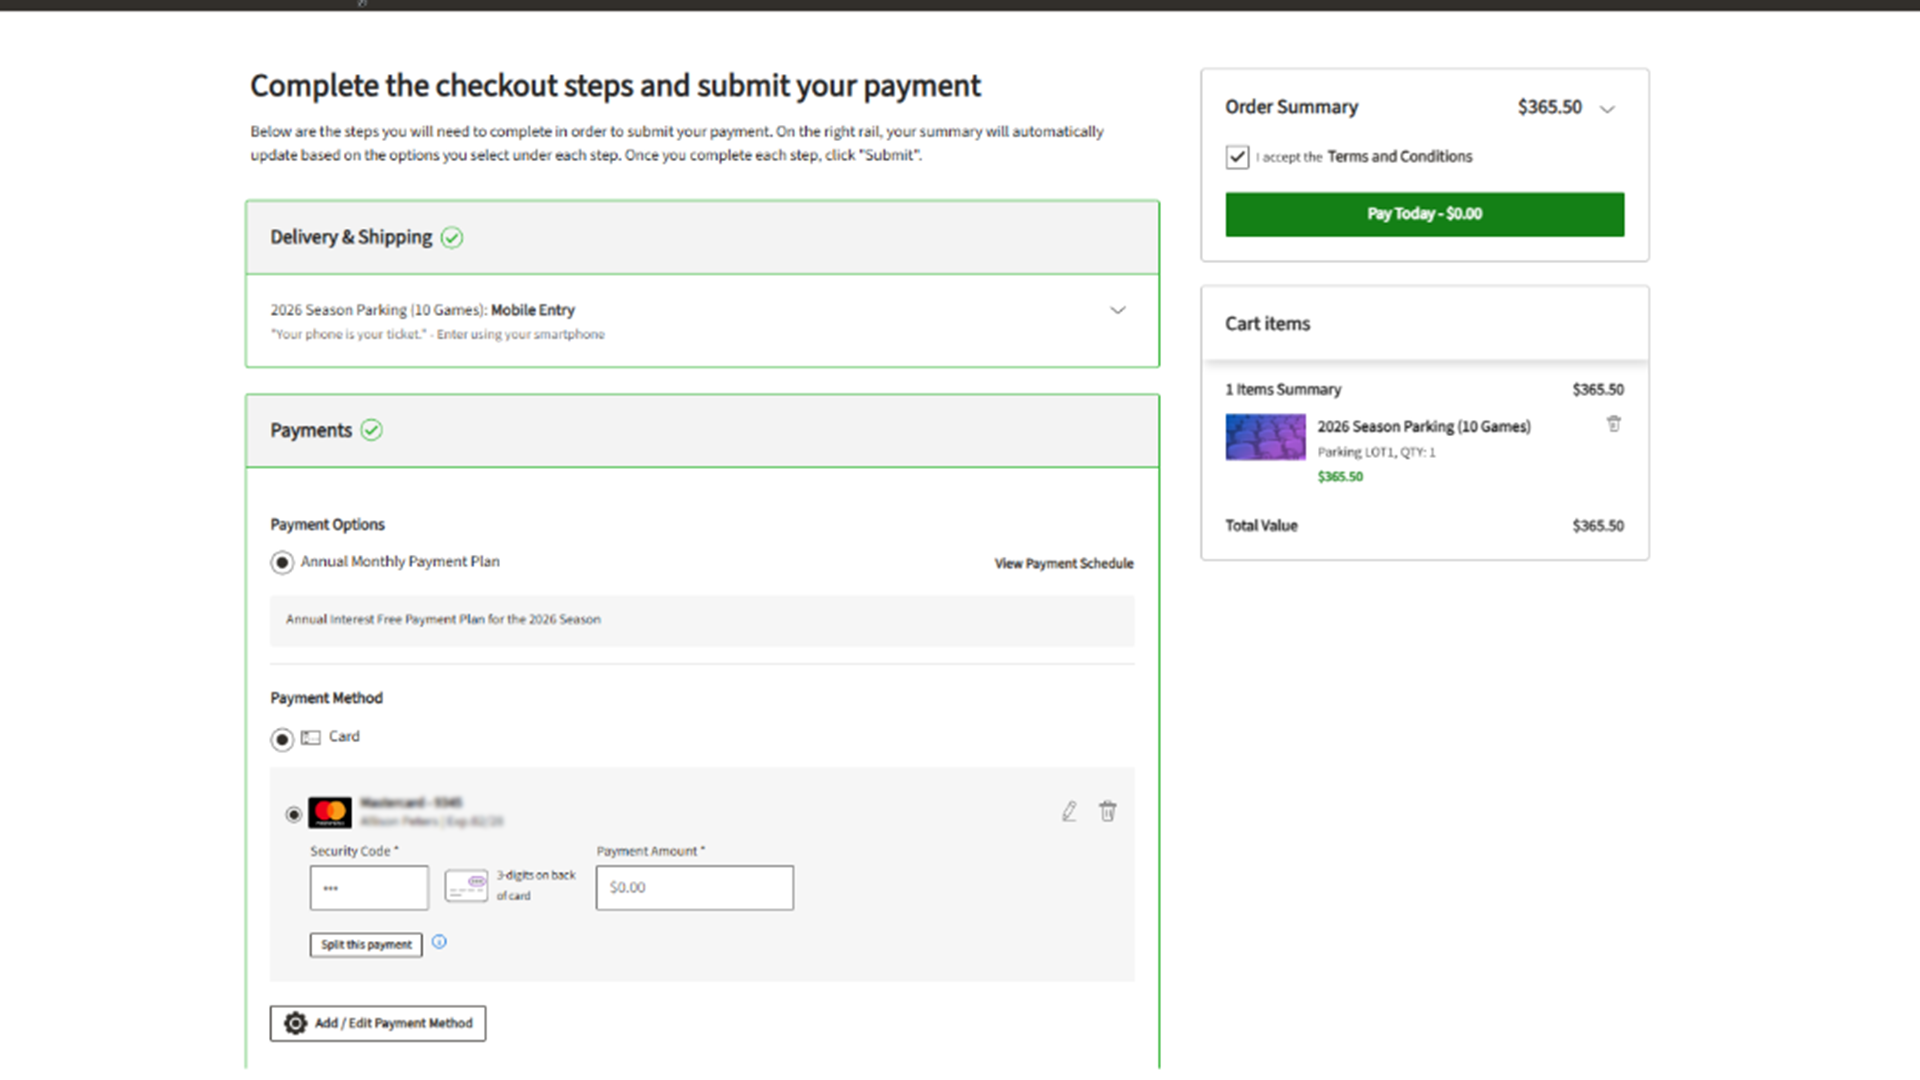Image resolution: width=1920 pixels, height=1080 pixels.
Task: Click the edit pencil icon for saved card
Action: coord(1069,811)
